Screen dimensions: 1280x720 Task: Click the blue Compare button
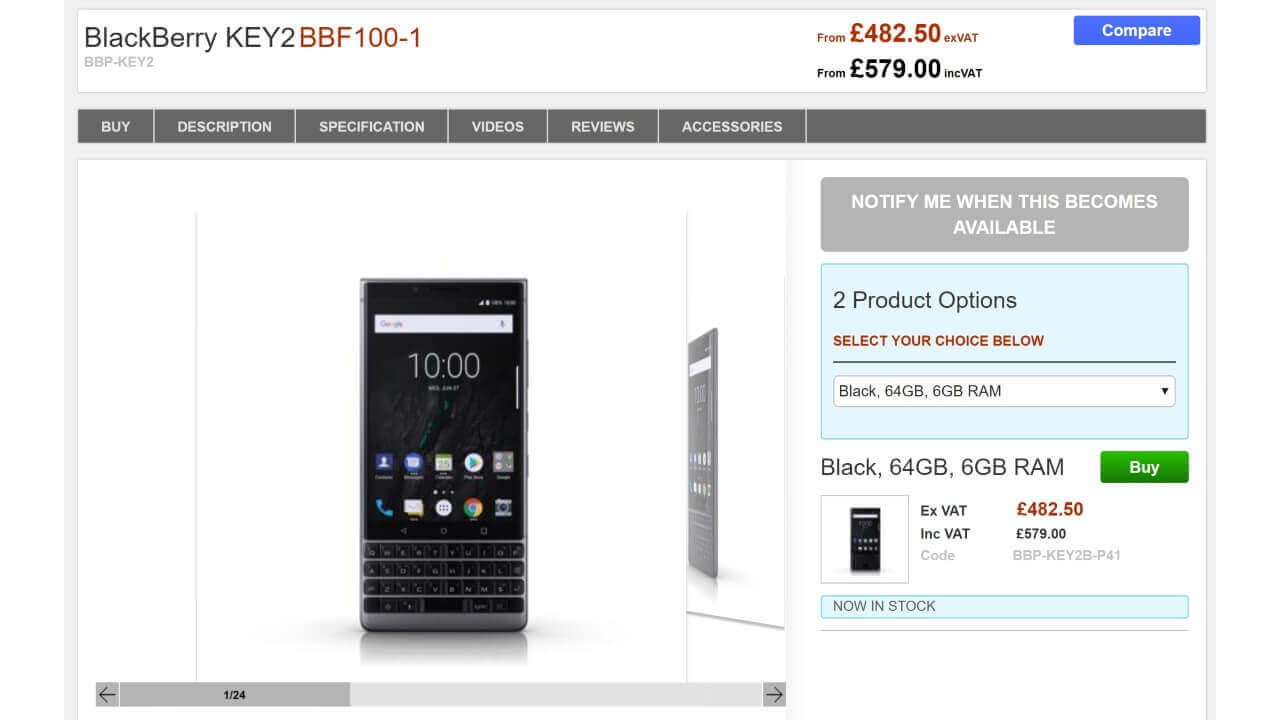click(1137, 30)
